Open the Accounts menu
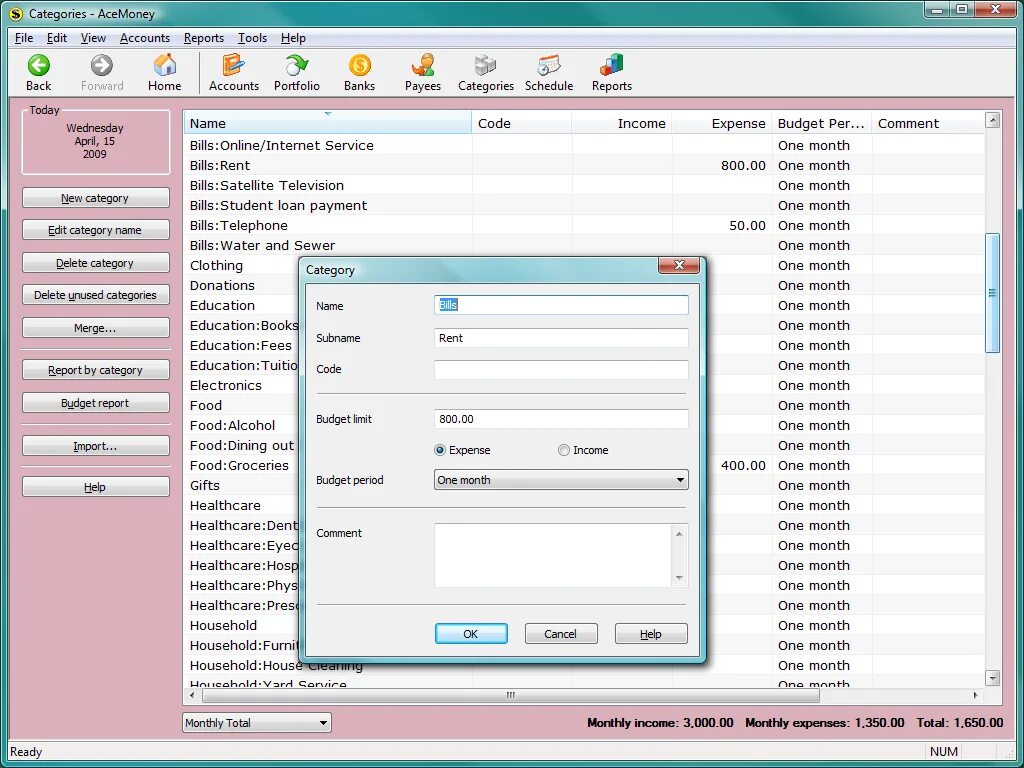 [x=145, y=38]
